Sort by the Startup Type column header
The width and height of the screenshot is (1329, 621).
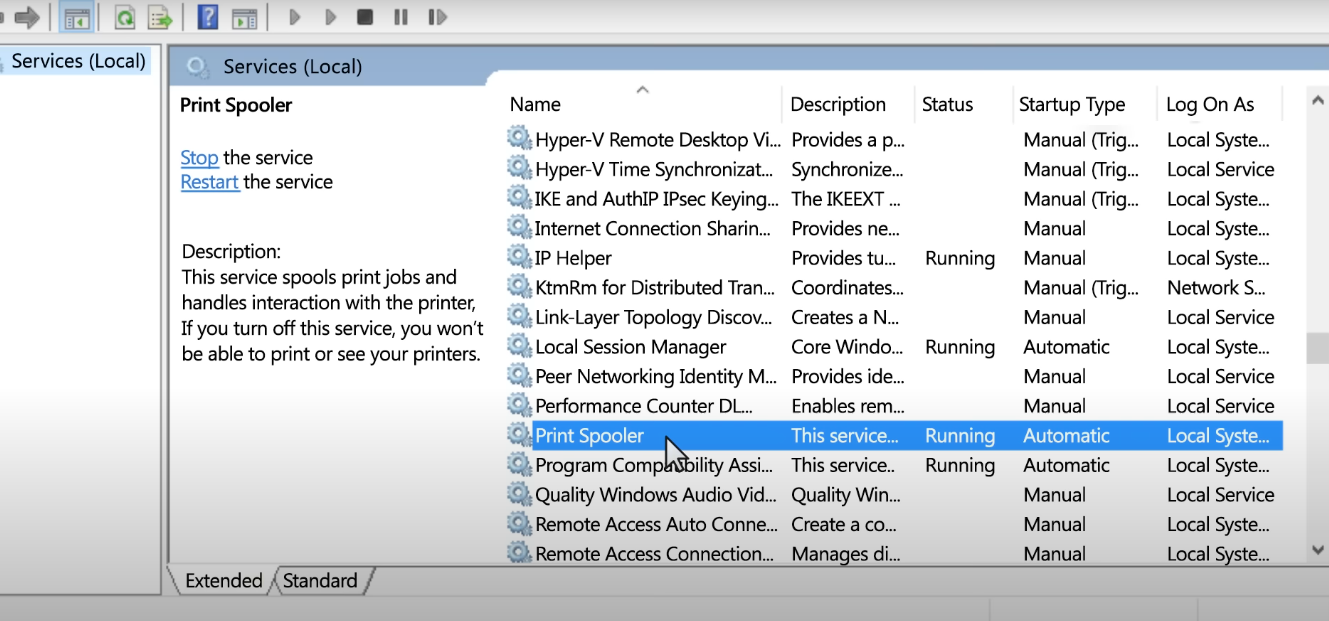1072,105
